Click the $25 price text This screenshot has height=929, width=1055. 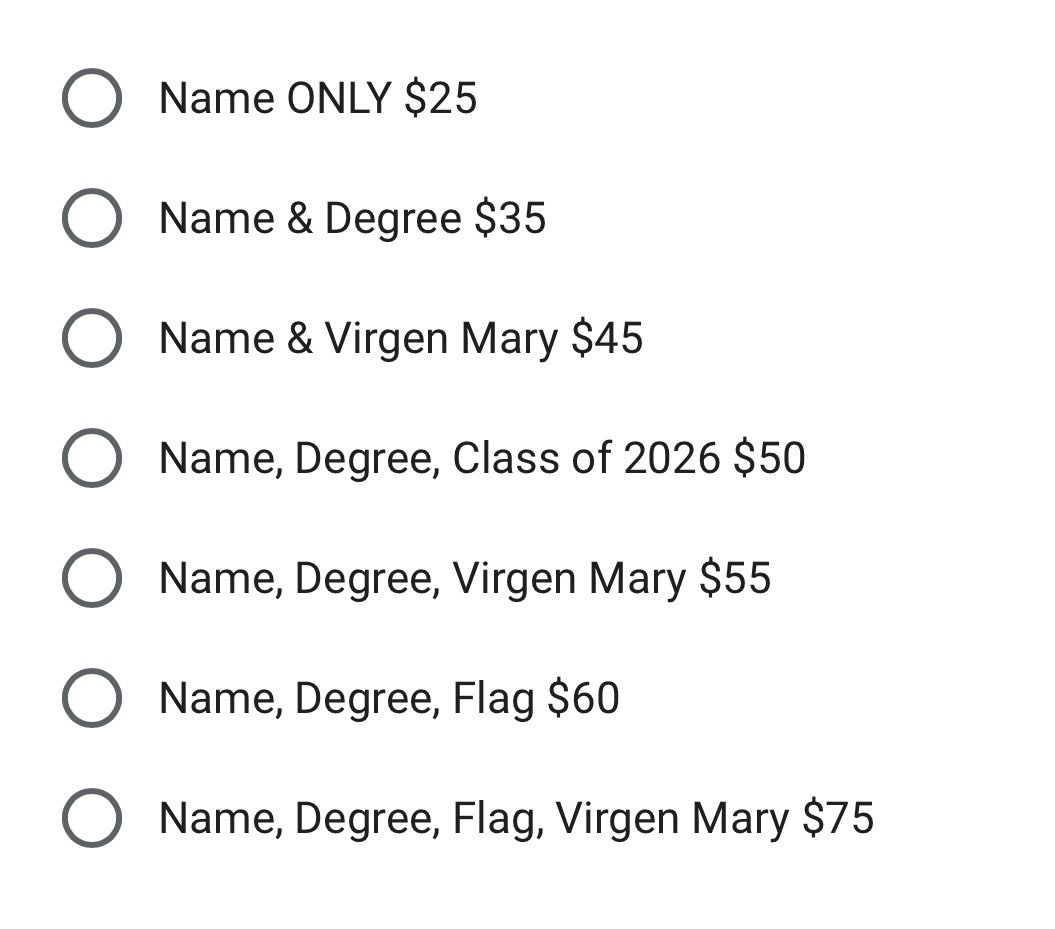click(x=441, y=98)
